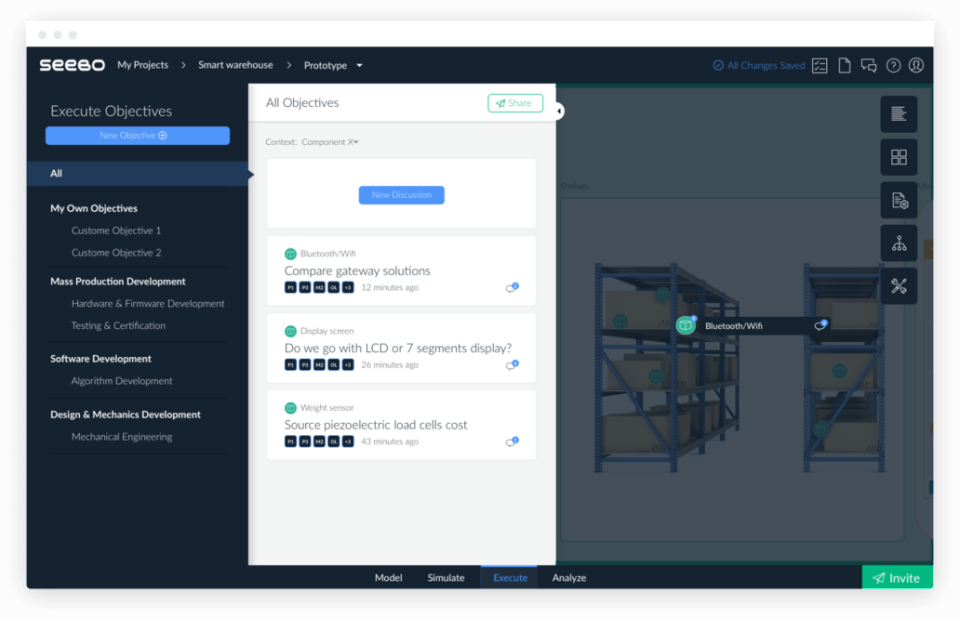Screen dimensions: 960x620
Task: Select the tools icon in the right sidebar
Action: point(898,285)
